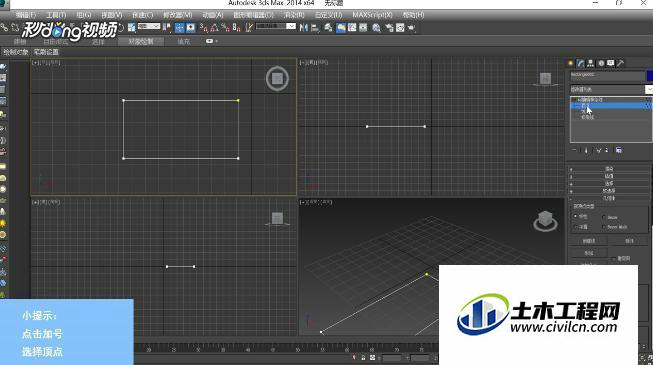Viewport: 653px width, 365px height.
Task: Select the Link tool icon
Action: [x=5, y=28]
